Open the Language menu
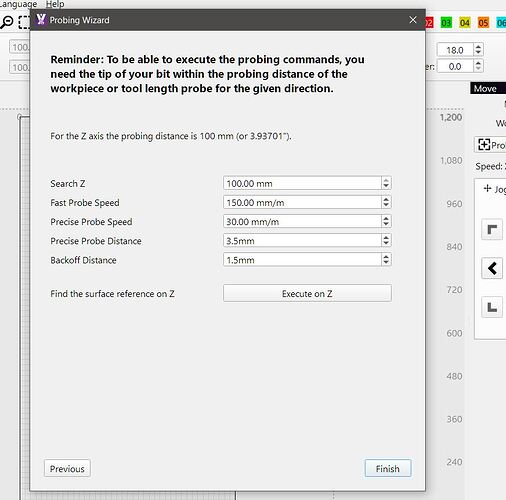Viewport: 506px width, 500px height. [18, 4]
